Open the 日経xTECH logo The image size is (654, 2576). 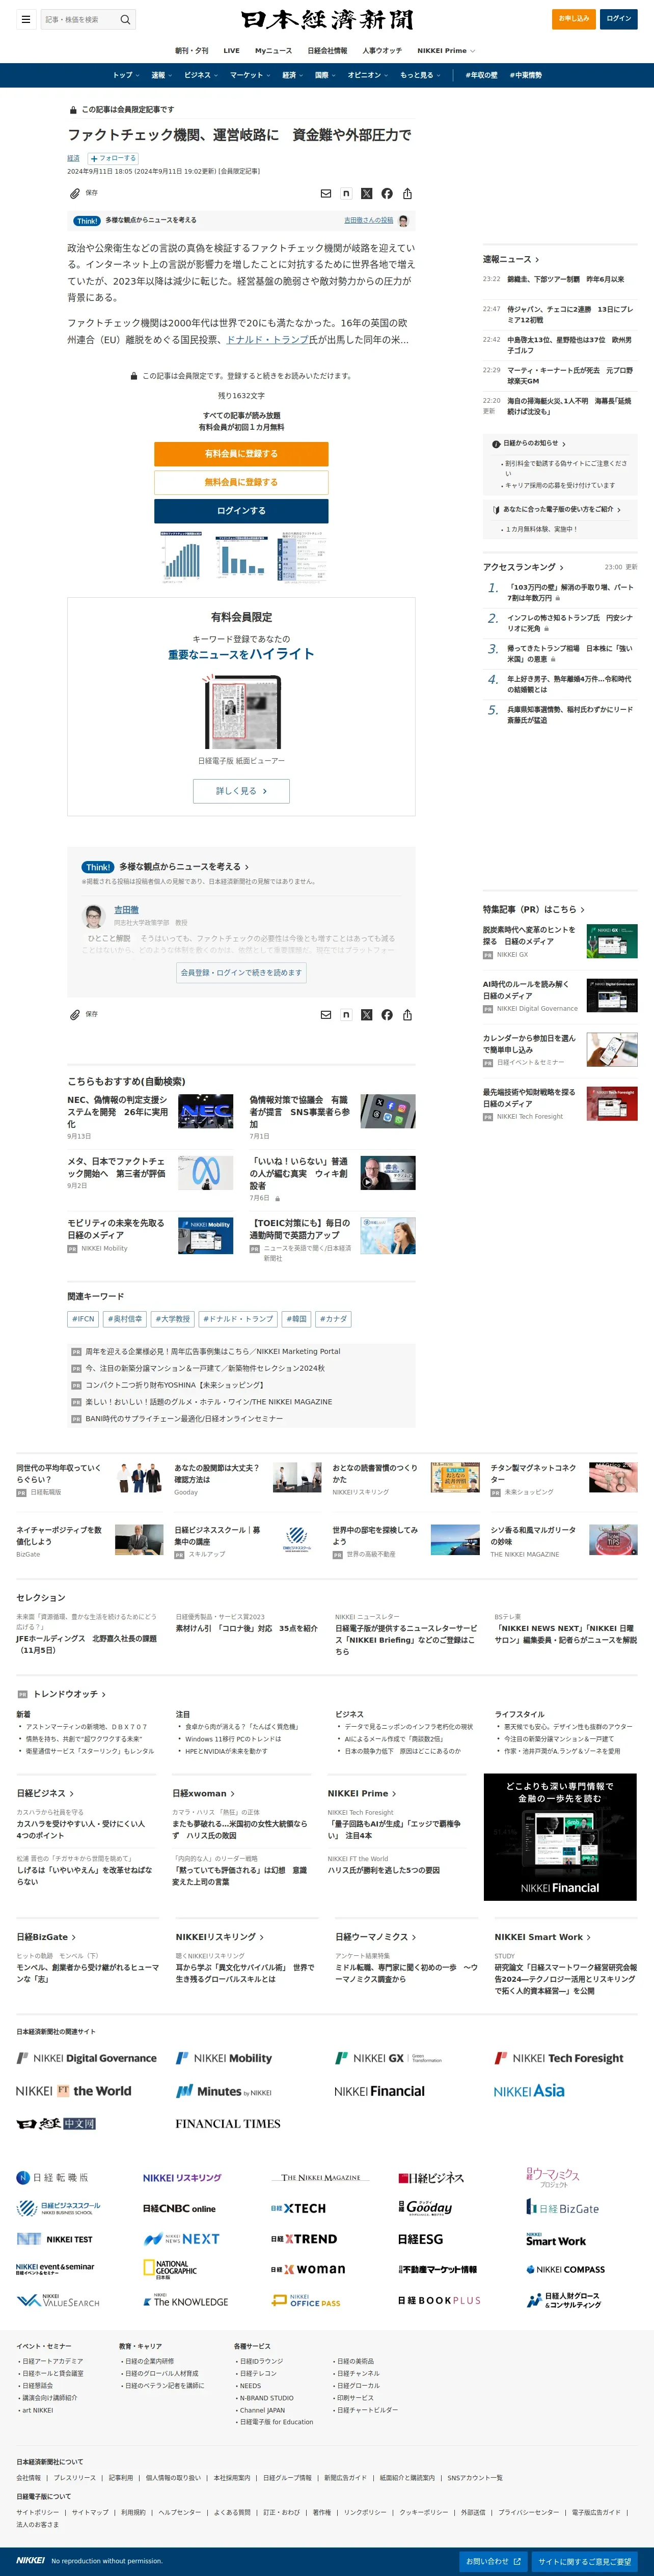(x=298, y=2208)
